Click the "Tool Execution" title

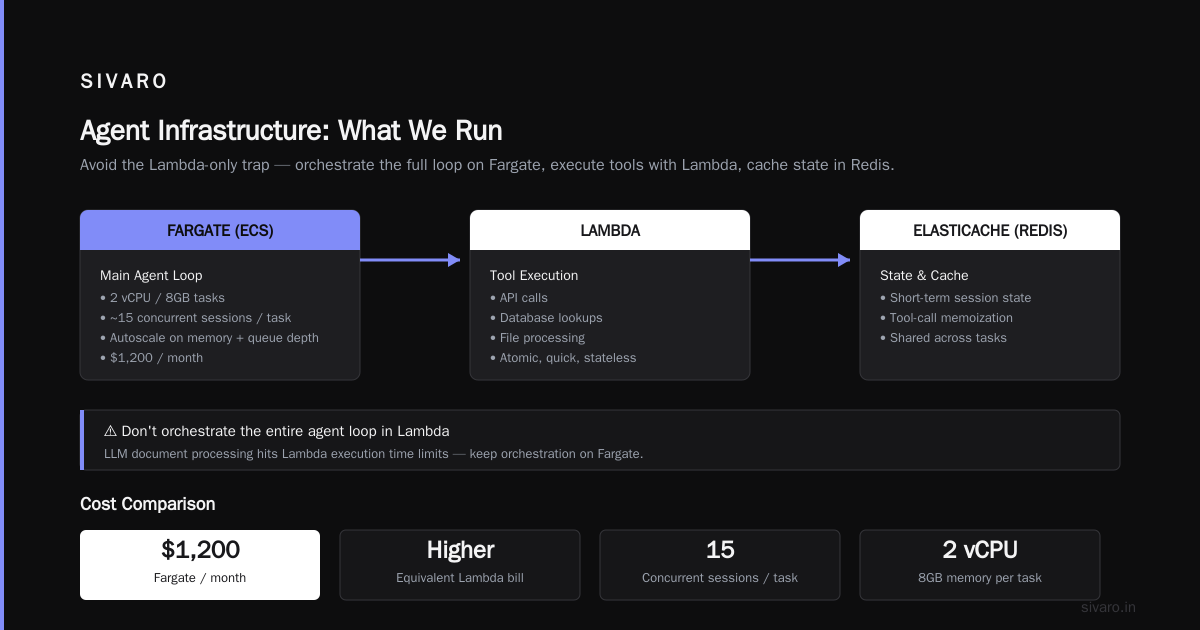coord(534,275)
